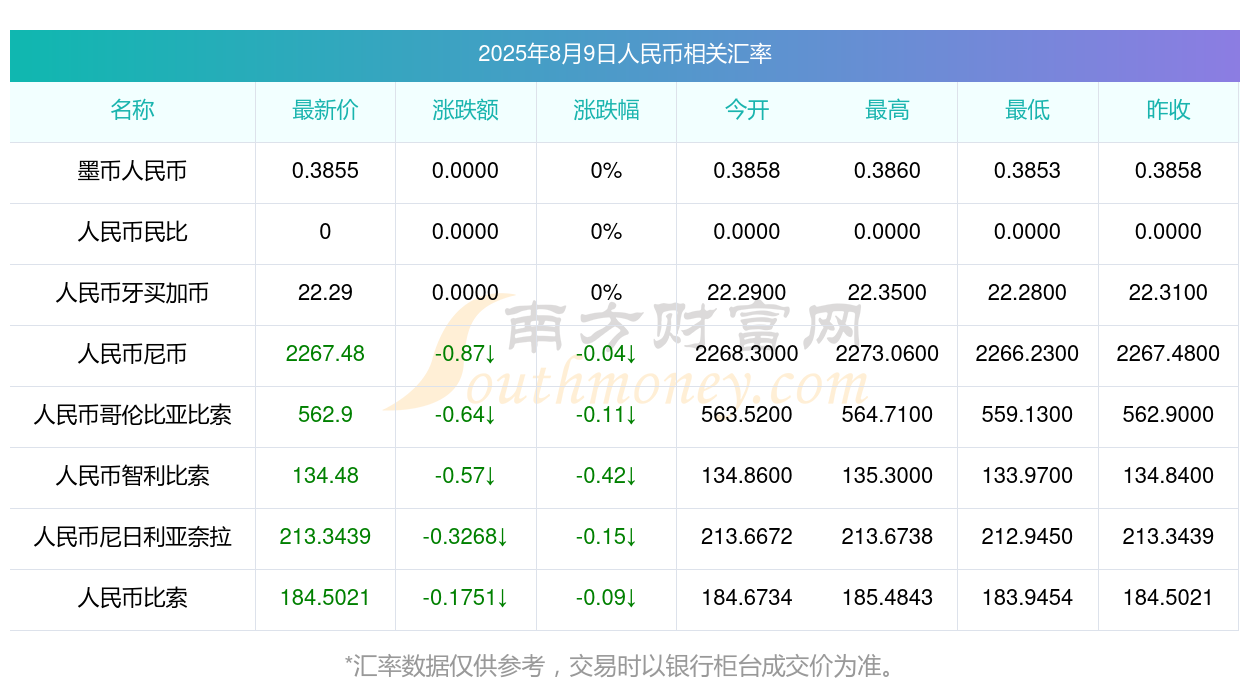Click latest price 134.48

pyautogui.click(x=325, y=476)
